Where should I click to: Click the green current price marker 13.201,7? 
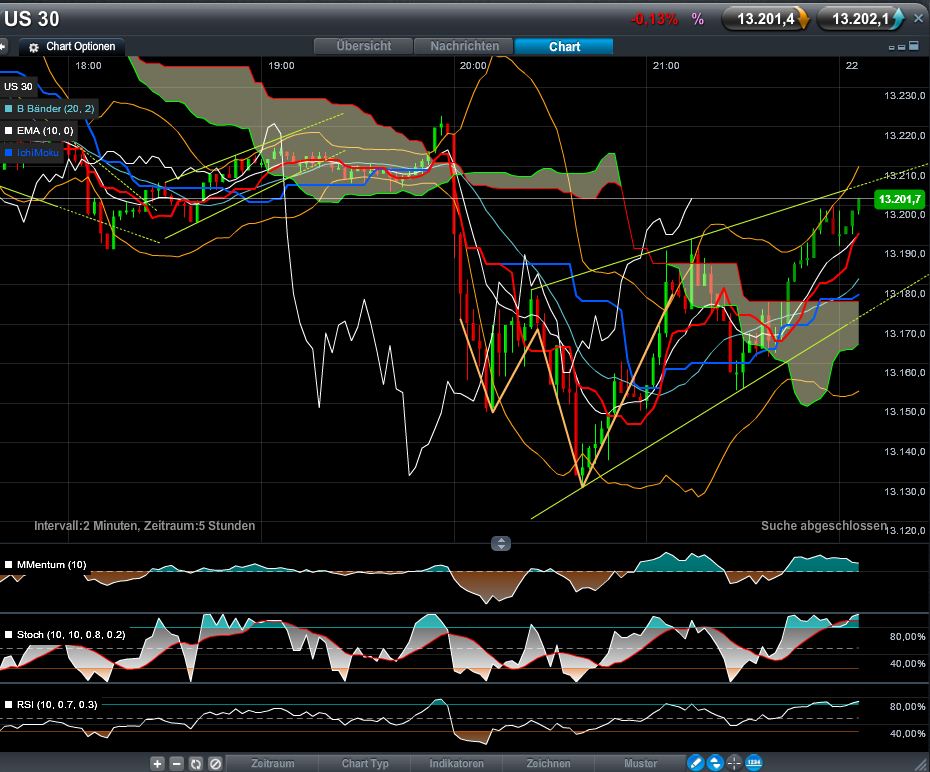click(899, 199)
